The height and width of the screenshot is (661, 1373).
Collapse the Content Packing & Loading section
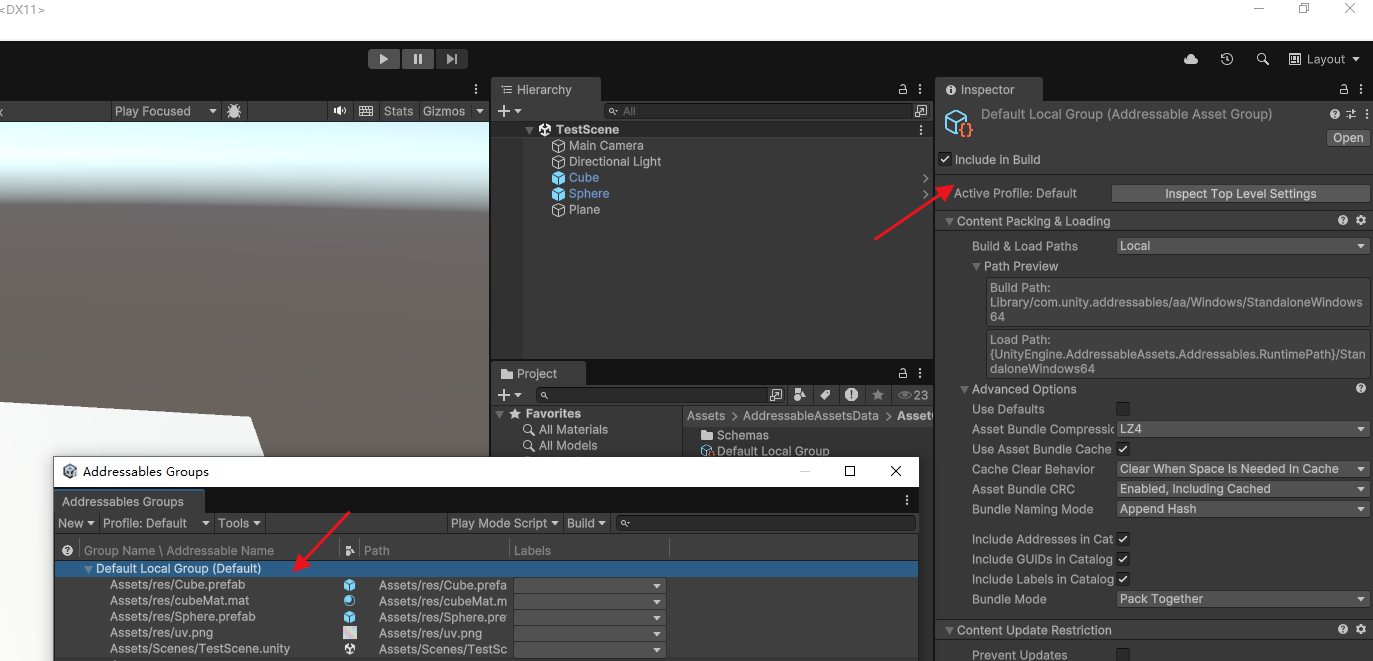click(947, 222)
